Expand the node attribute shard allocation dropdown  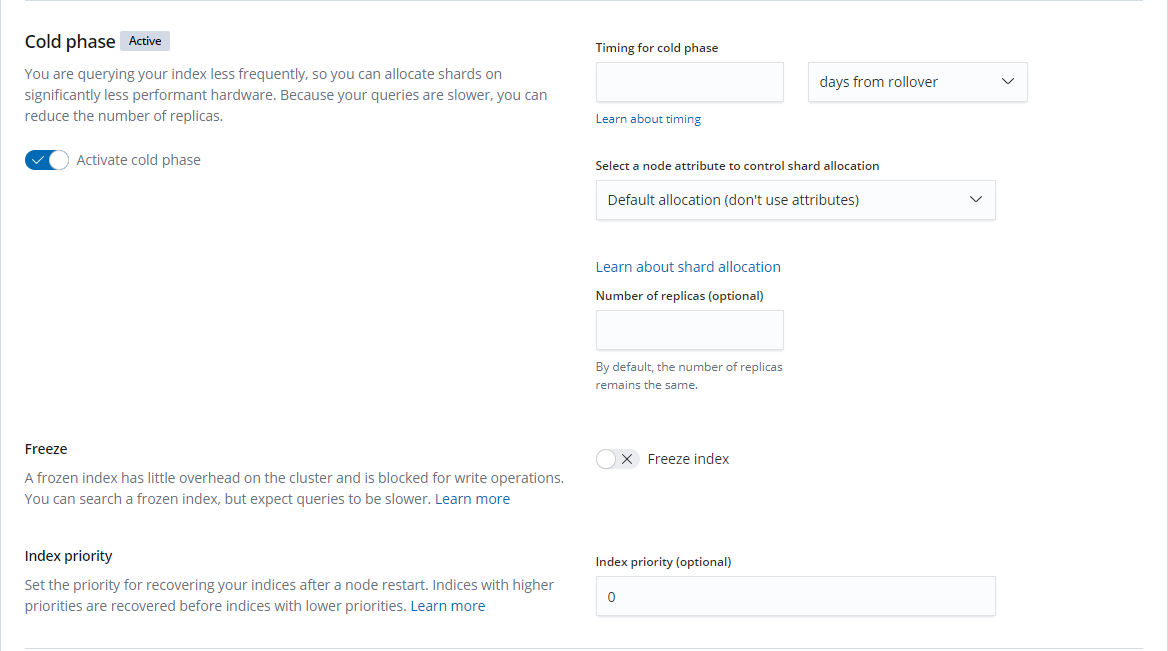click(x=795, y=200)
